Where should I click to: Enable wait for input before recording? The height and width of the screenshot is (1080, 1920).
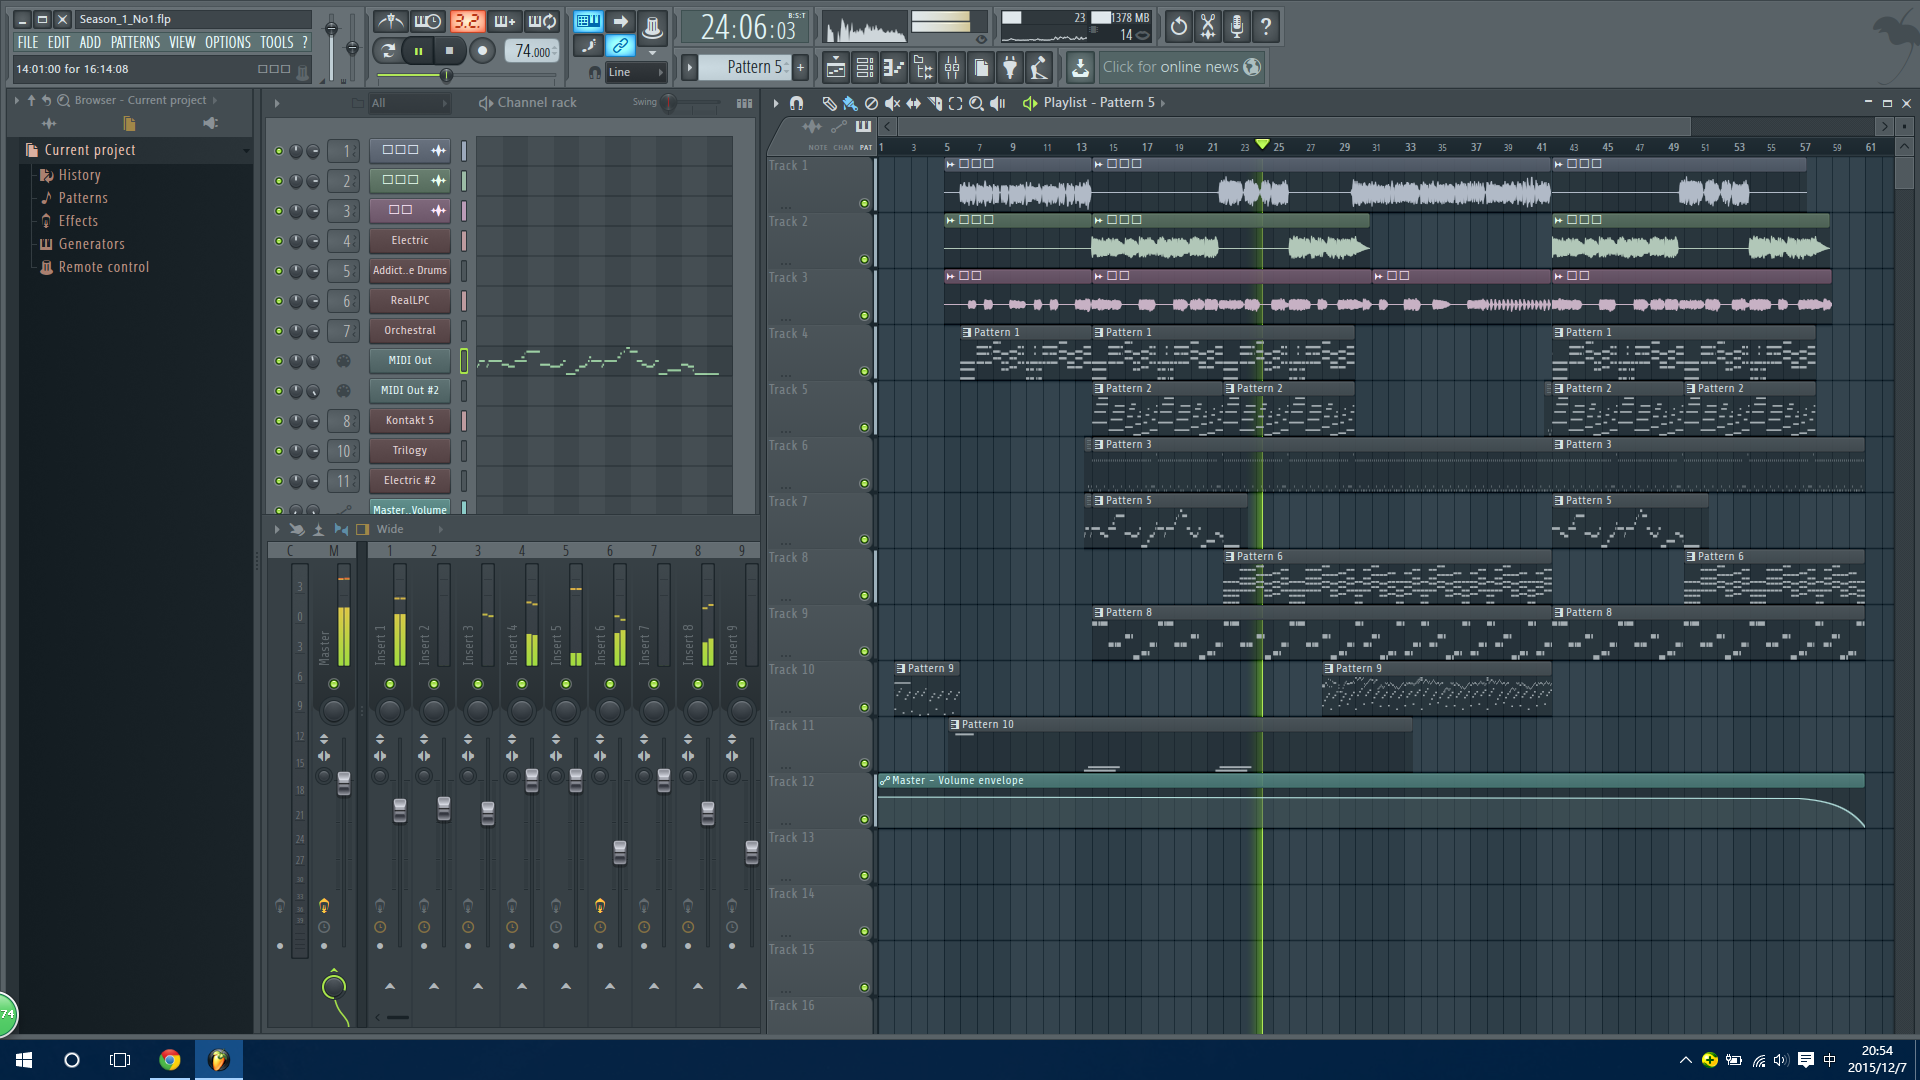[x=428, y=21]
